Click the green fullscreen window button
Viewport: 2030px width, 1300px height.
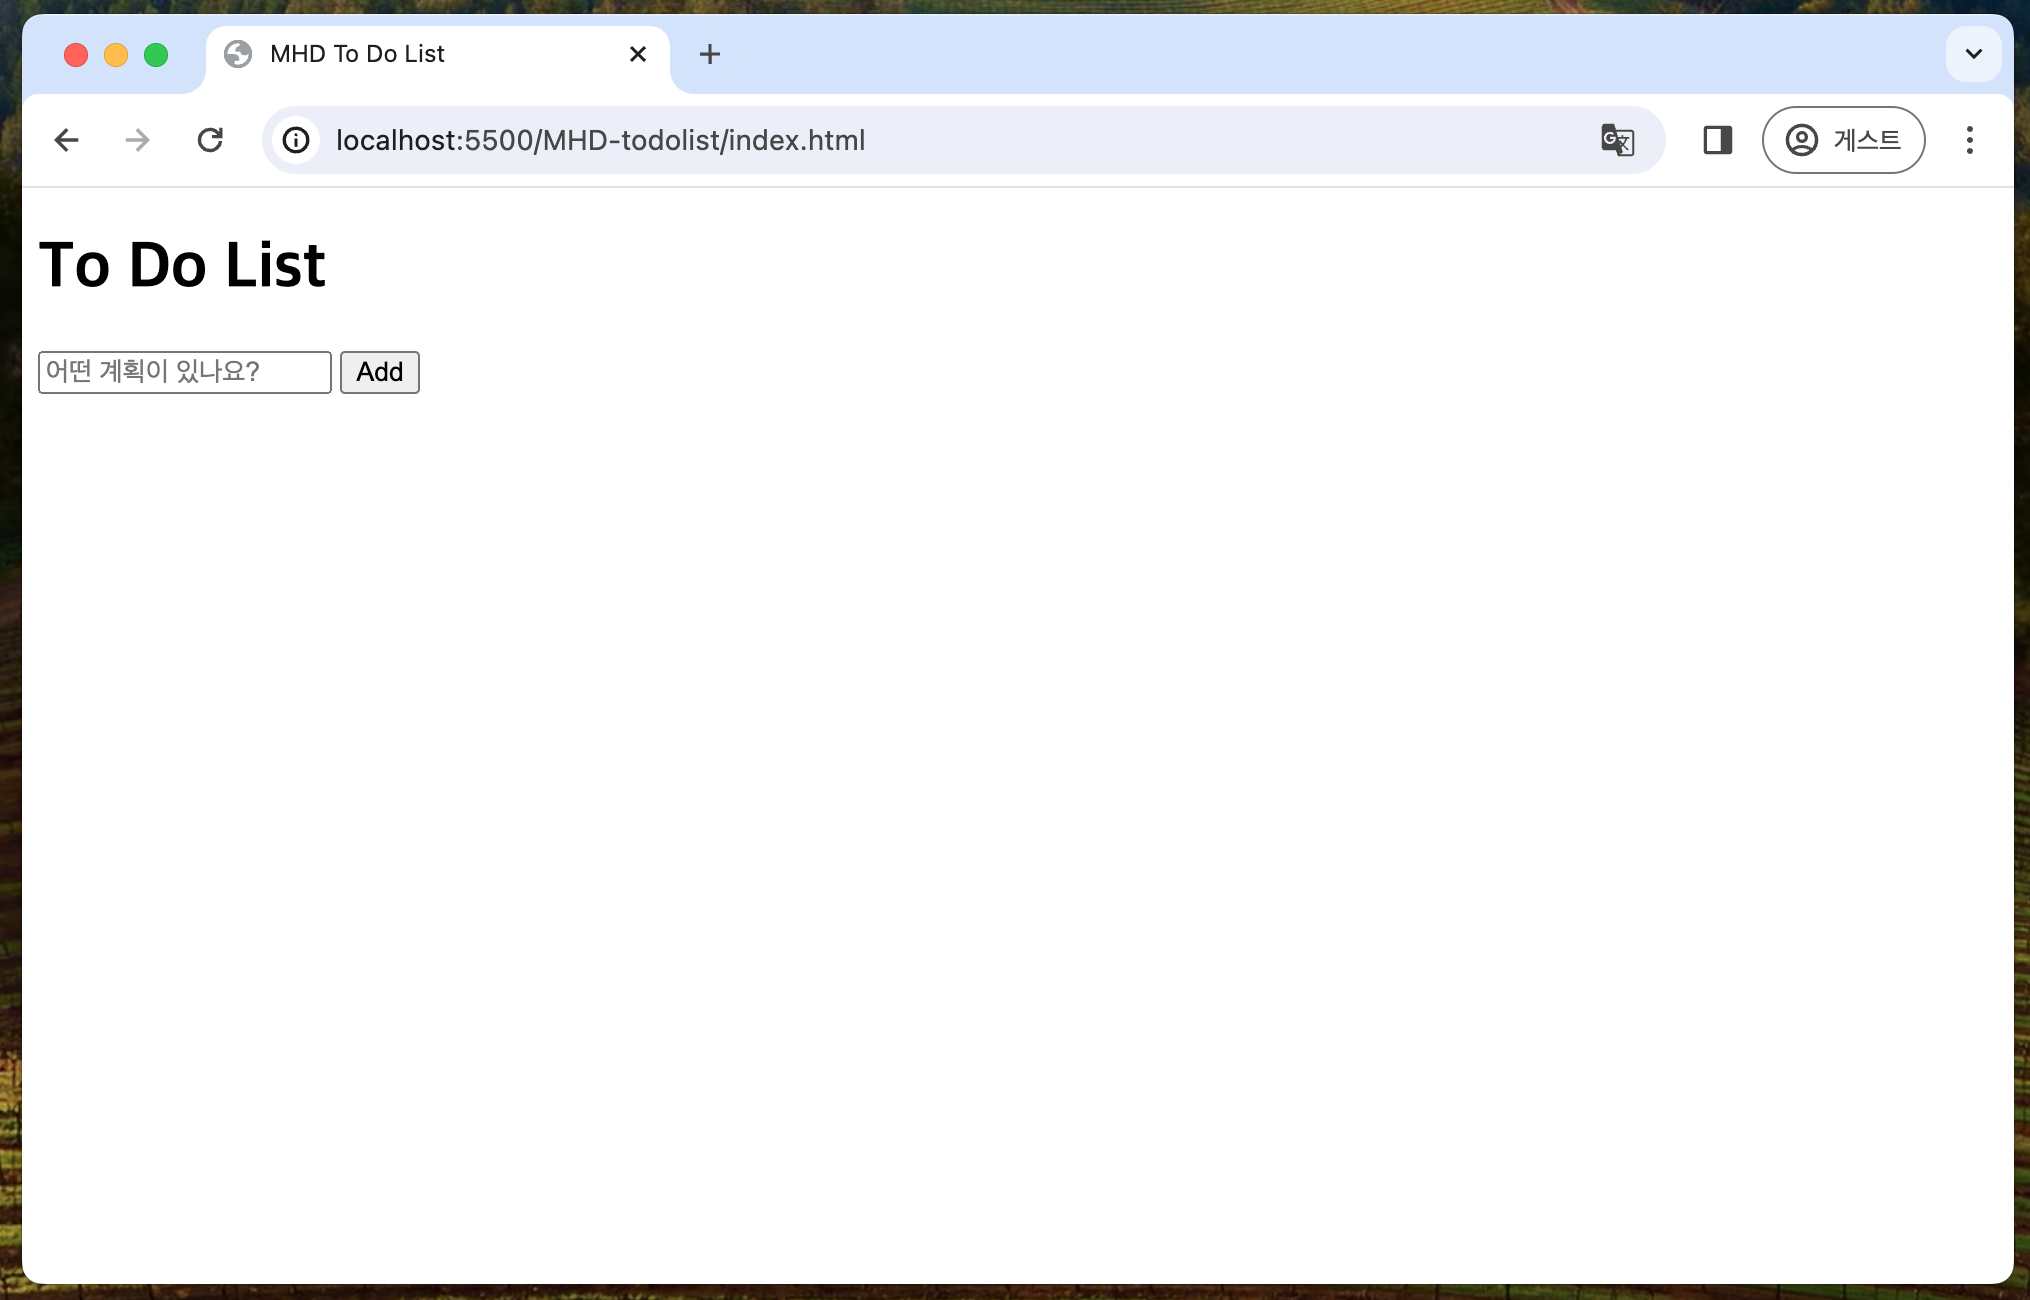click(156, 55)
